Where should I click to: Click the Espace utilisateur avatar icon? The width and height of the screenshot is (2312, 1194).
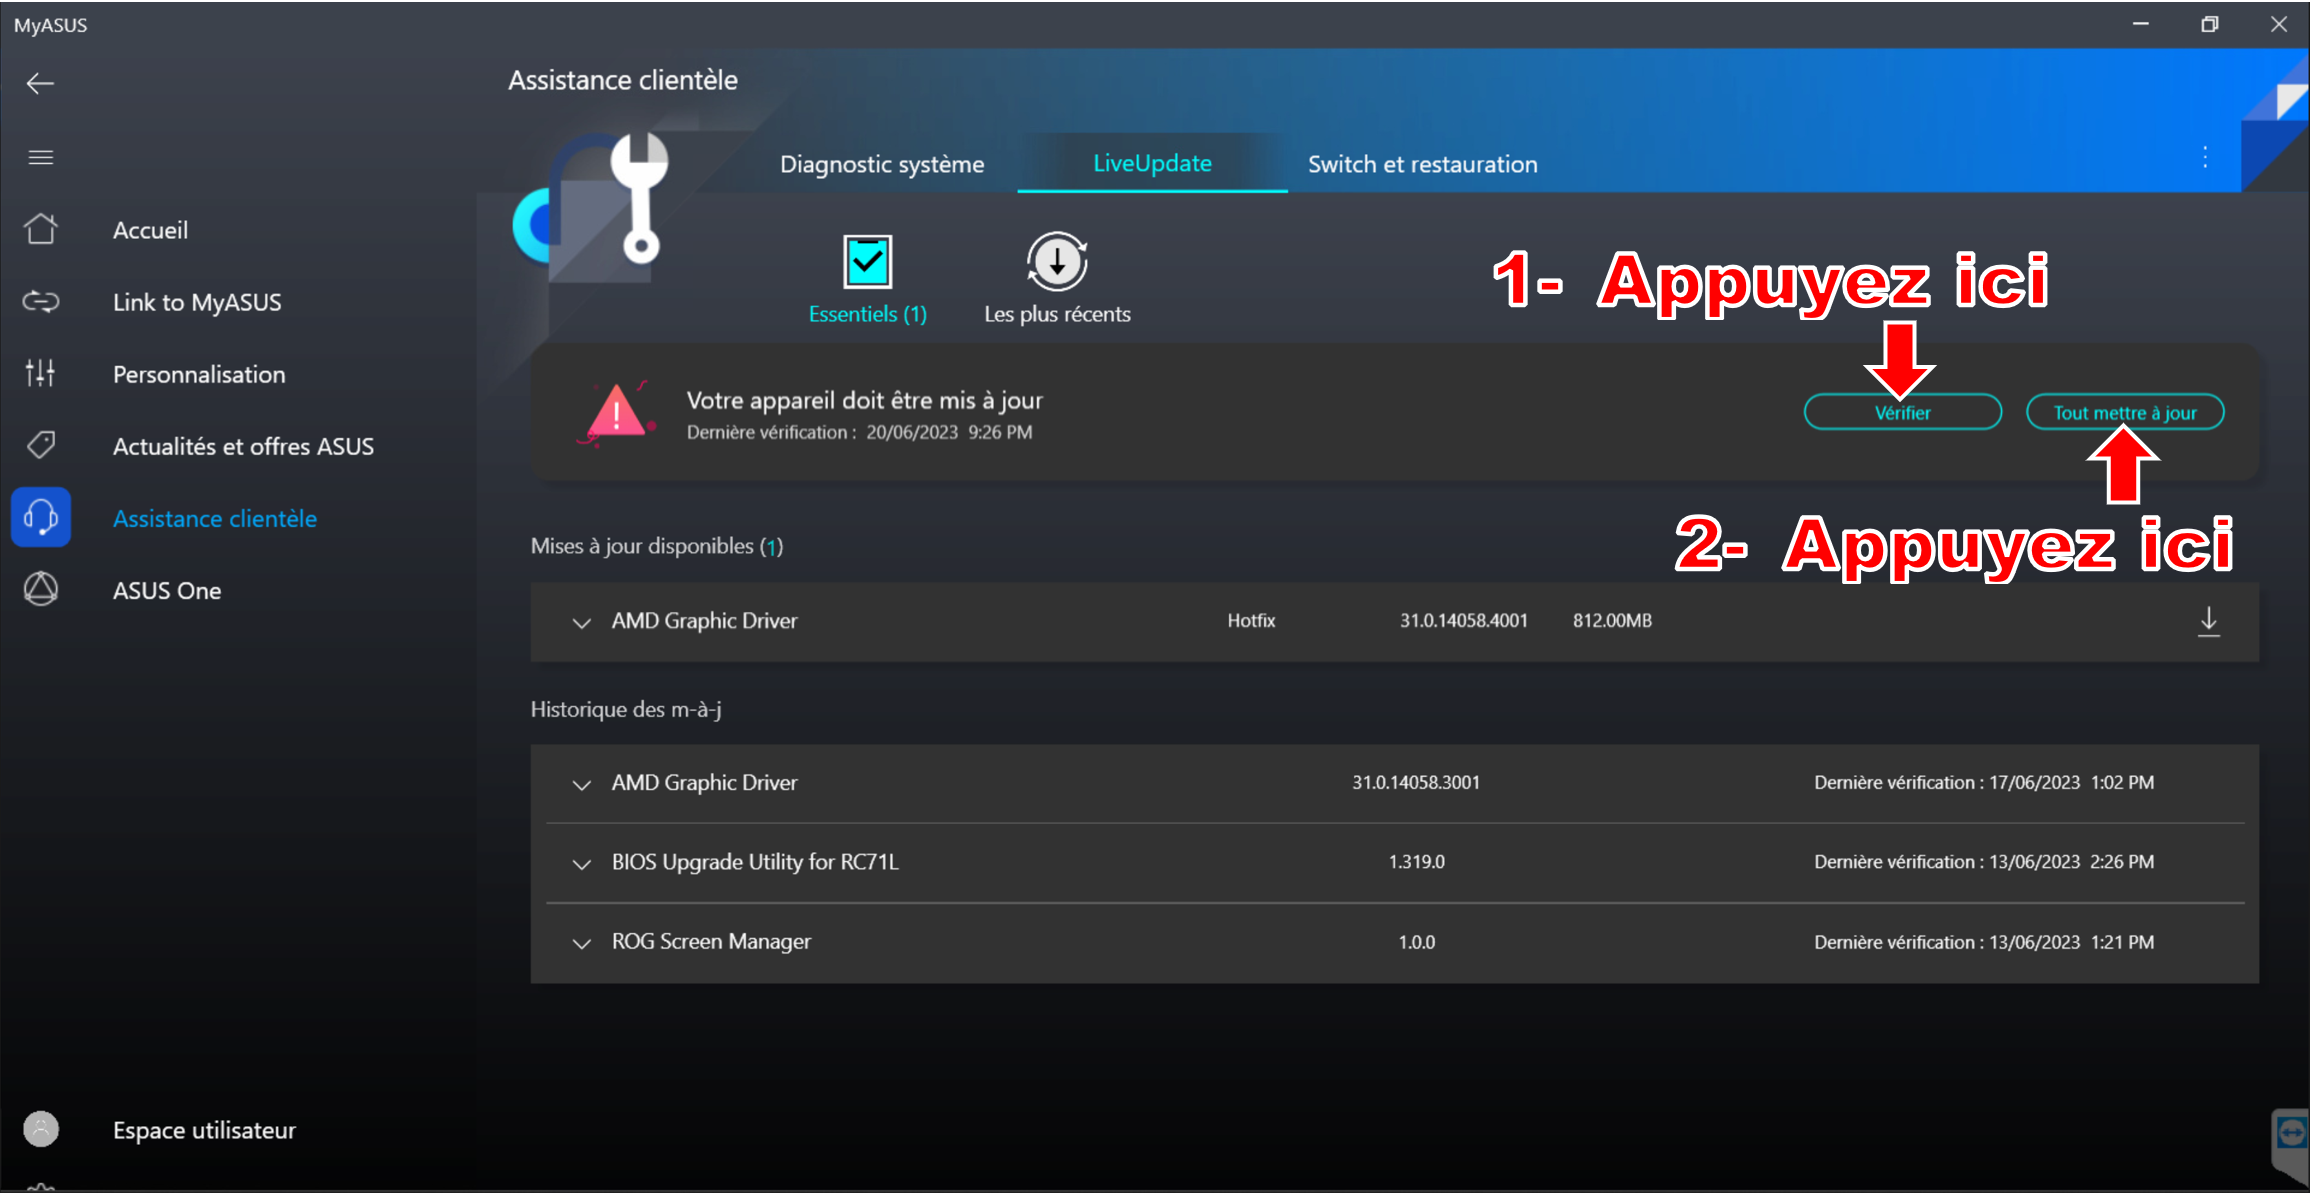tap(41, 1129)
